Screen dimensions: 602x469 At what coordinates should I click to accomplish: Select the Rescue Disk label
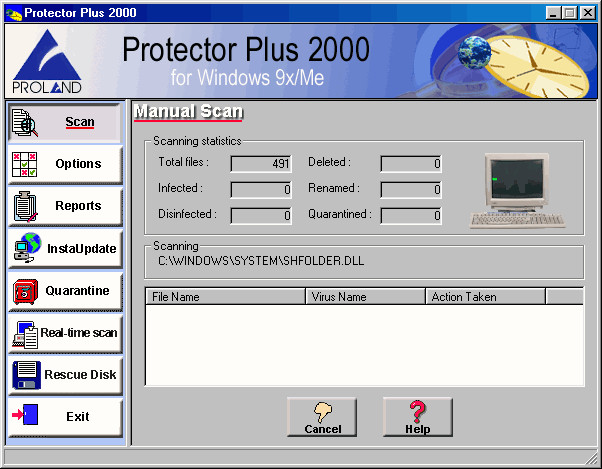[x=80, y=374]
